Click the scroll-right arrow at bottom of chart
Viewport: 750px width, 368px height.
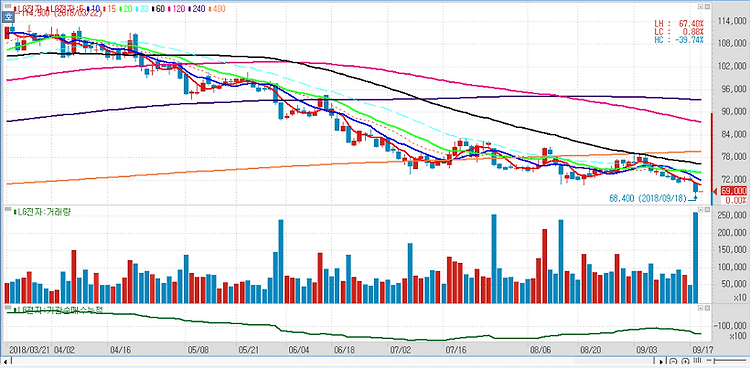tap(661, 362)
